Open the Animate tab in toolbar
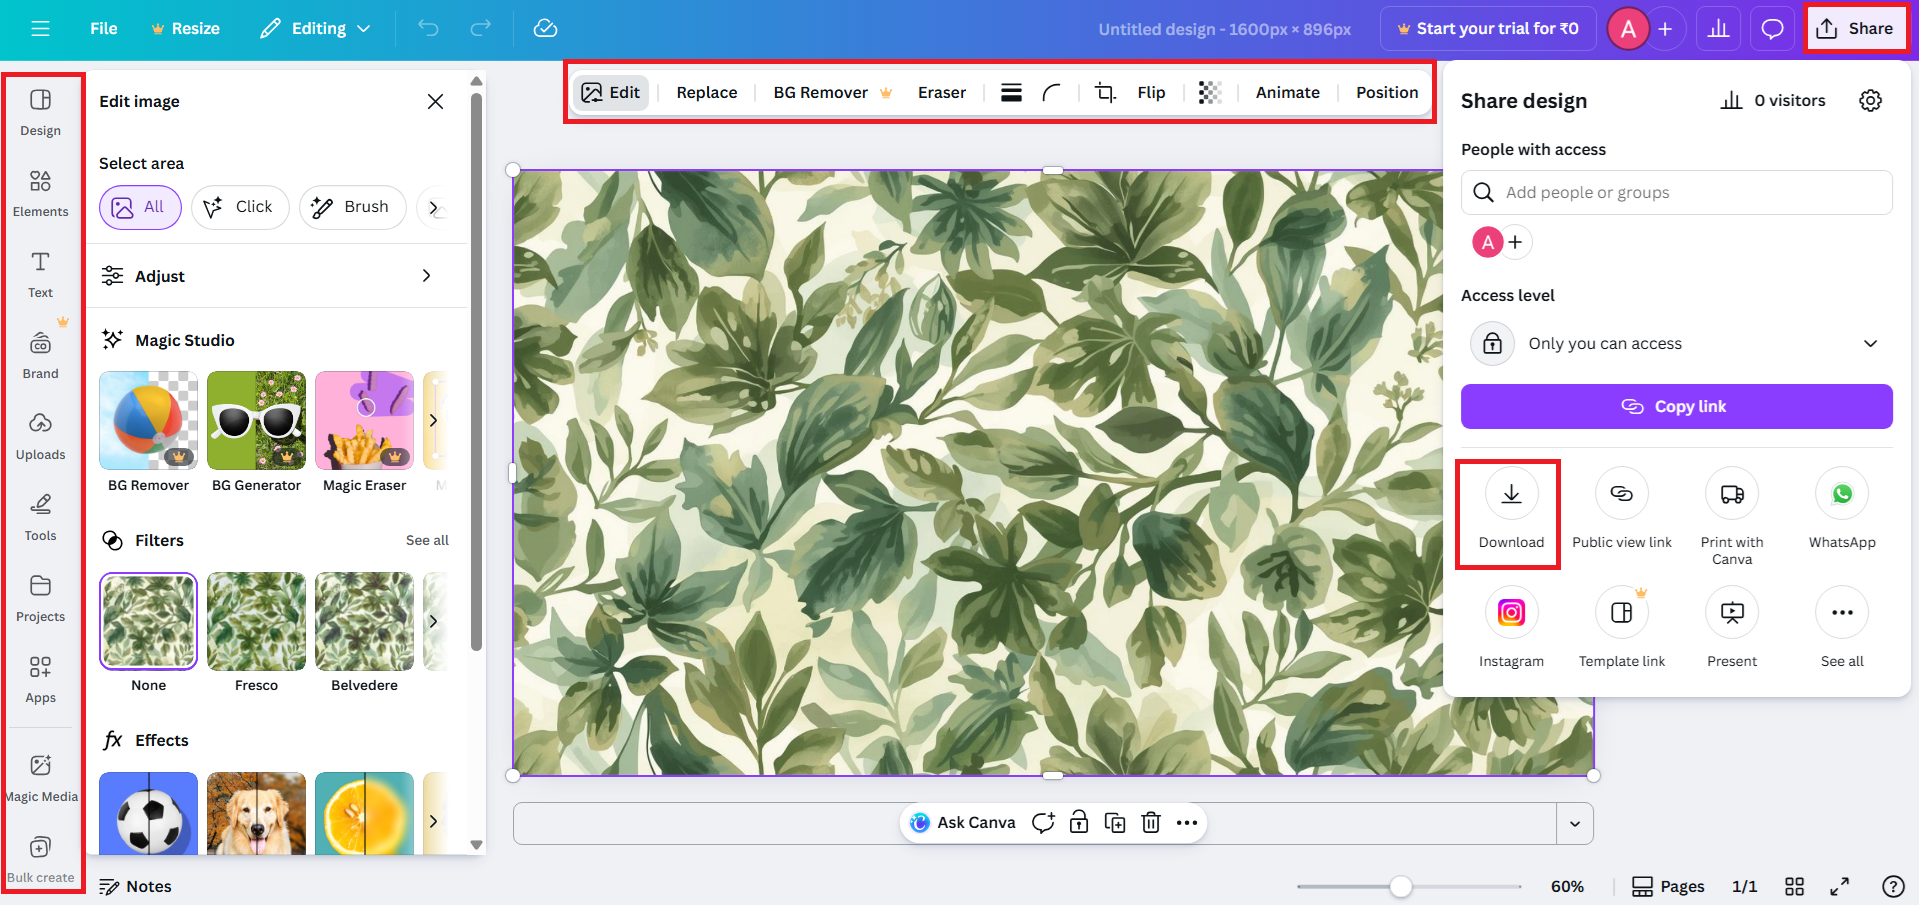Image resolution: width=1919 pixels, height=905 pixels. (1287, 92)
